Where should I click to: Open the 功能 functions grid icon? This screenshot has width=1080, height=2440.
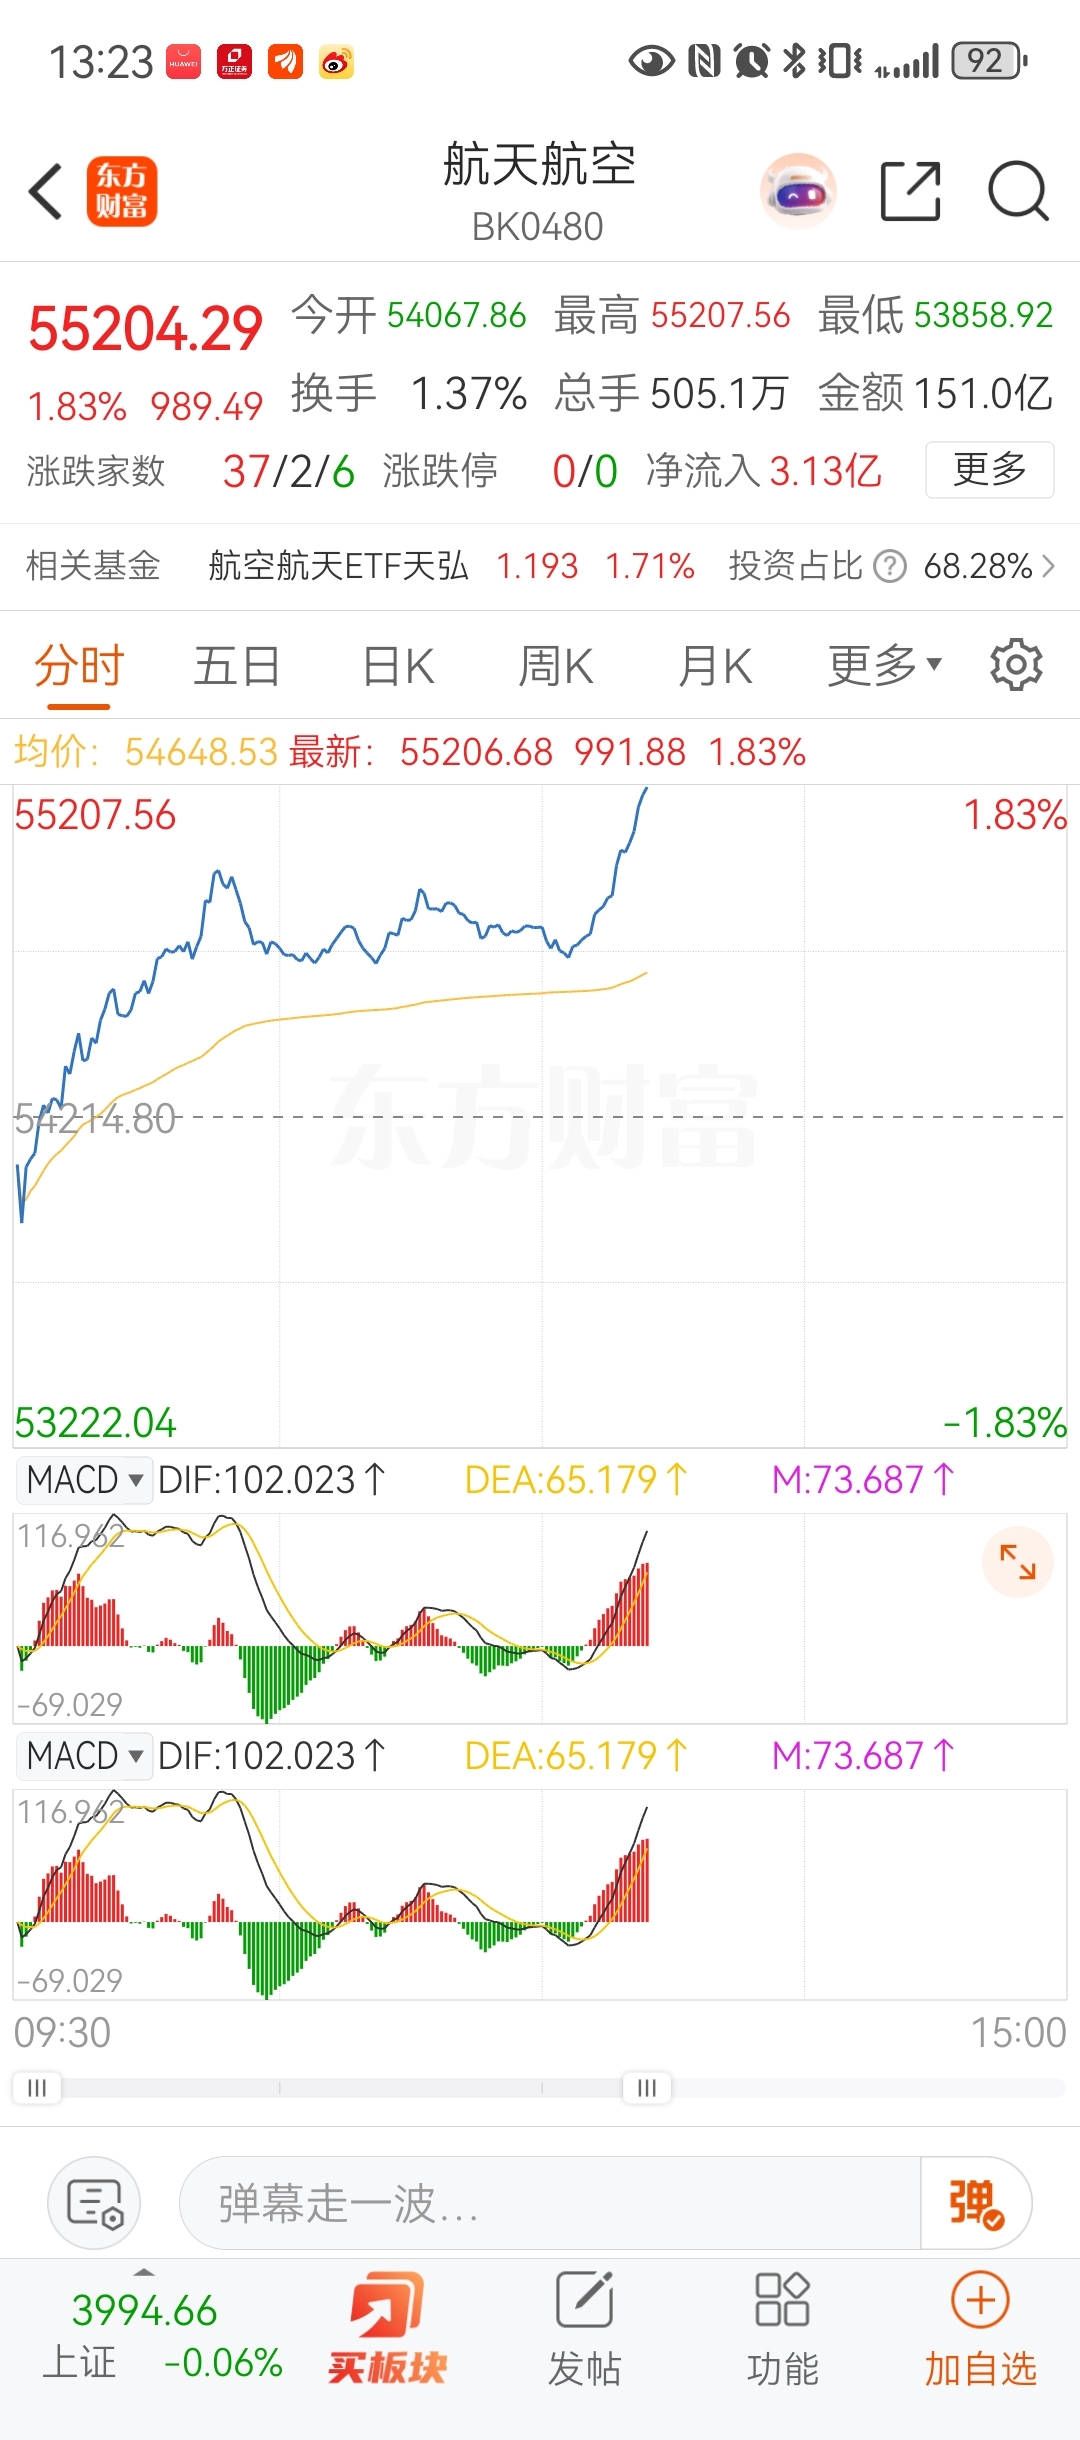click(x=782, y=2328)
